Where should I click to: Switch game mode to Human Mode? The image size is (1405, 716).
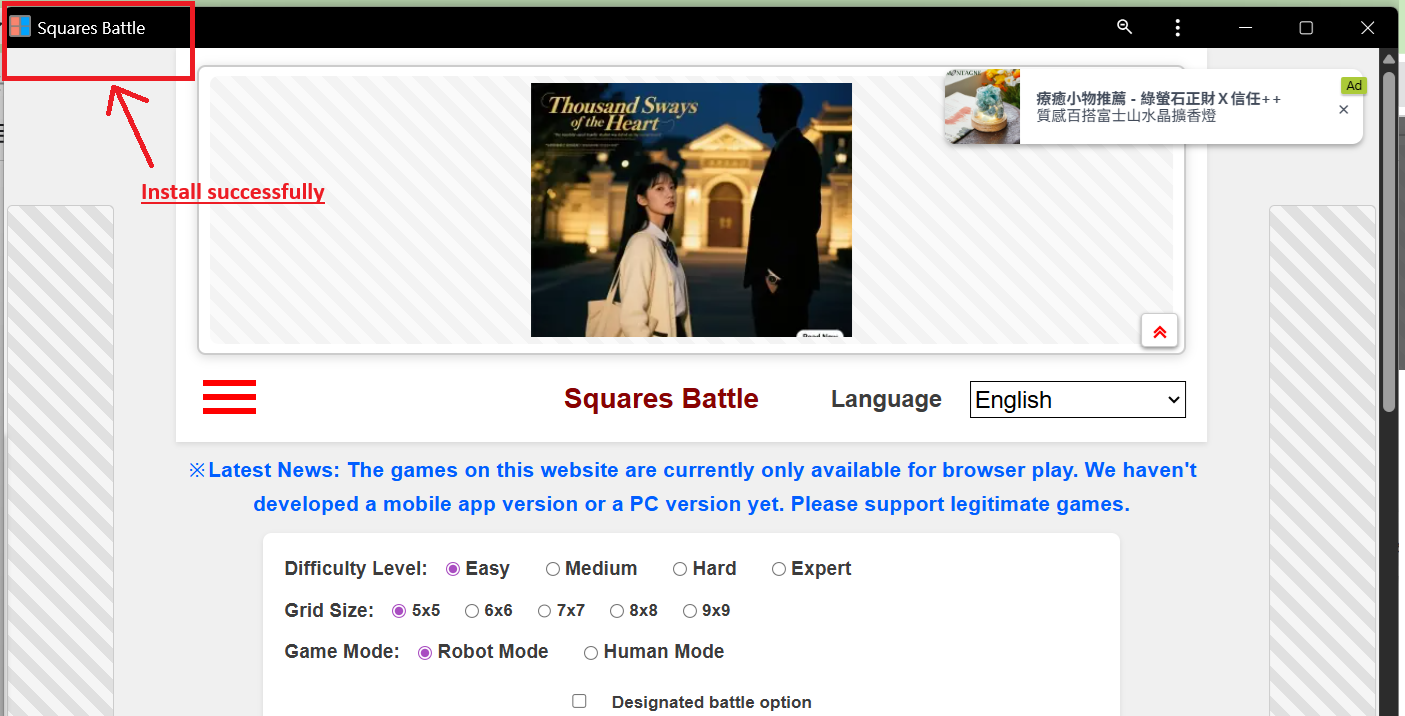[x=591, y=652]
